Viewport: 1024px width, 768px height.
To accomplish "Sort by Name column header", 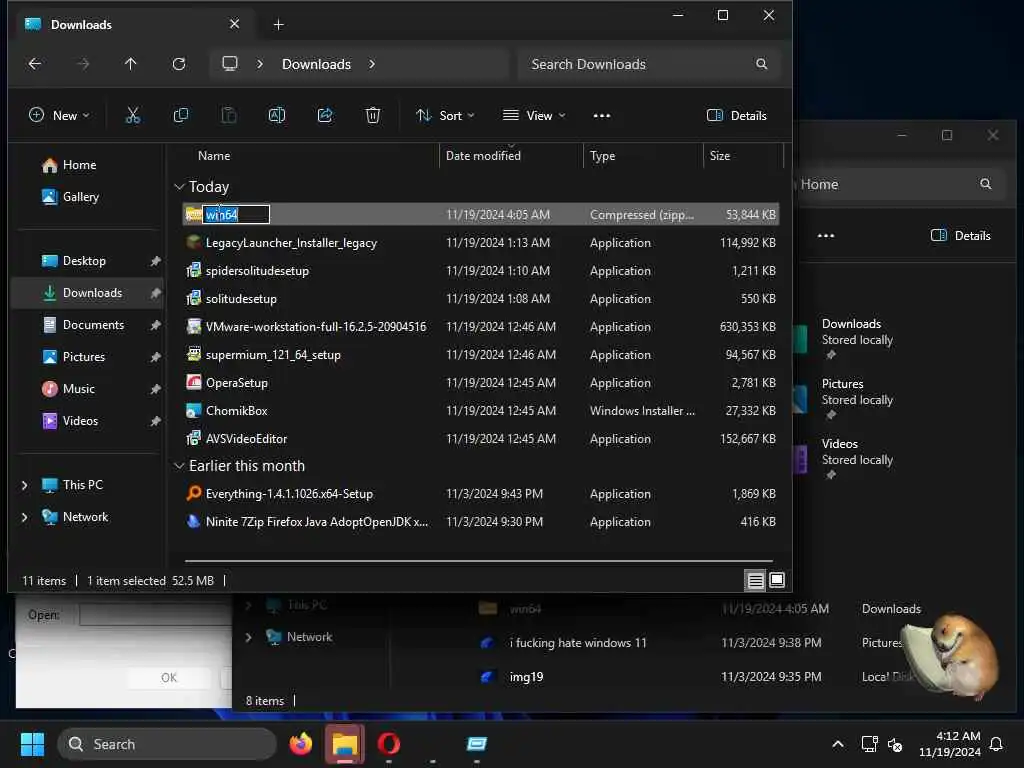I will (x=214, y=156).
